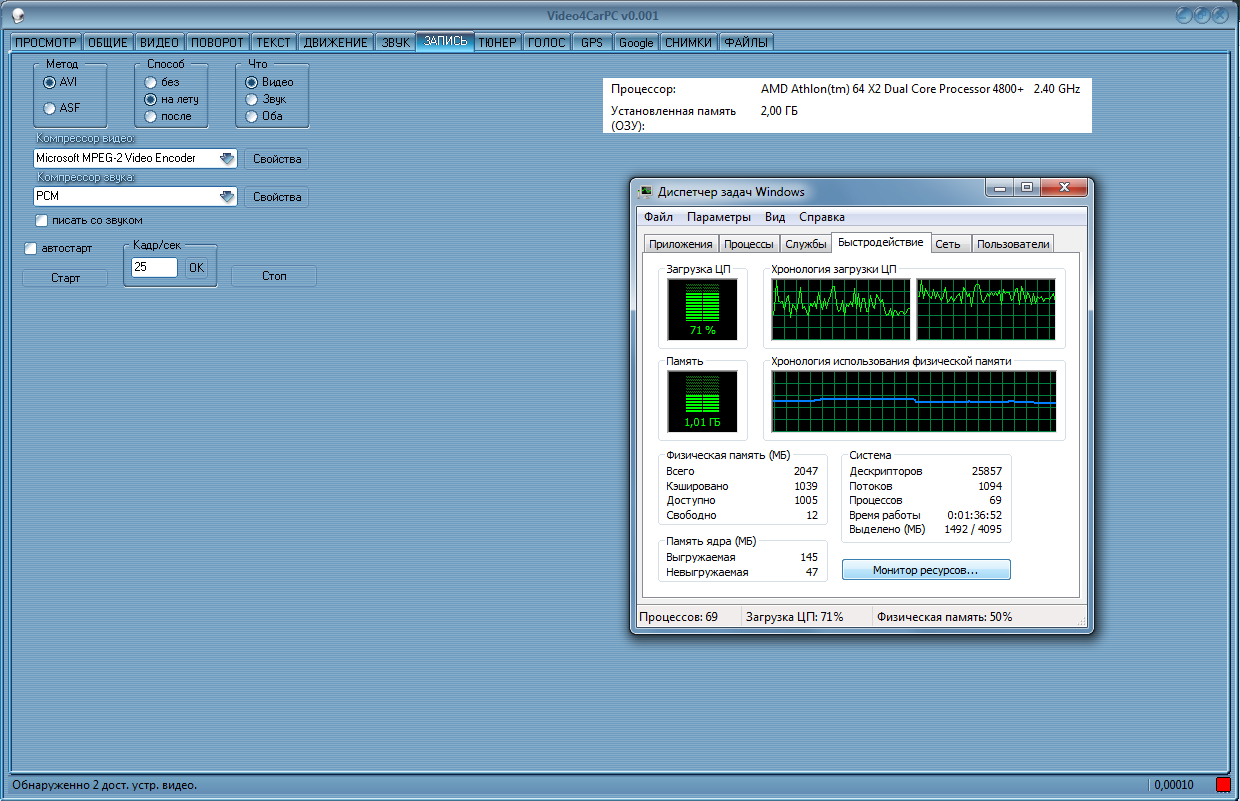Click the memory usage meter graphic

coord(703,401)
